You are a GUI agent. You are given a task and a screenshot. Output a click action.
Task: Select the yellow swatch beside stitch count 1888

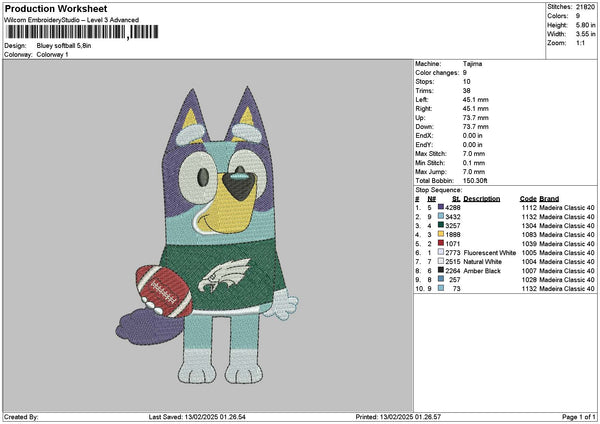point(441,234)
